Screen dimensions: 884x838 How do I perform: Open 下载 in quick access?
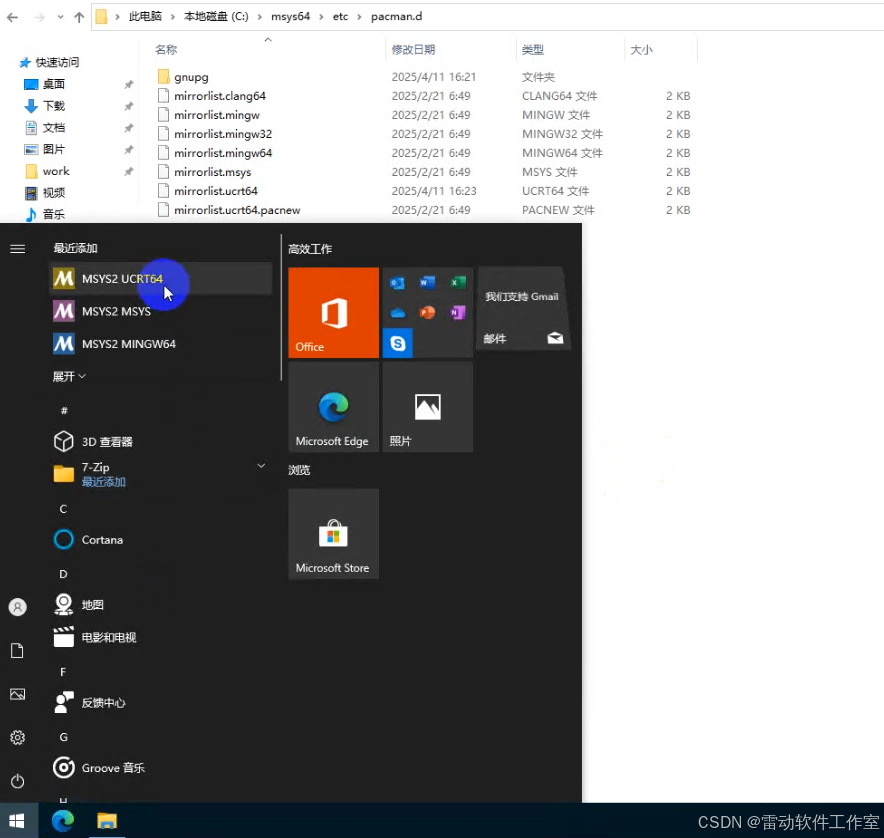(x=54, y=106)
